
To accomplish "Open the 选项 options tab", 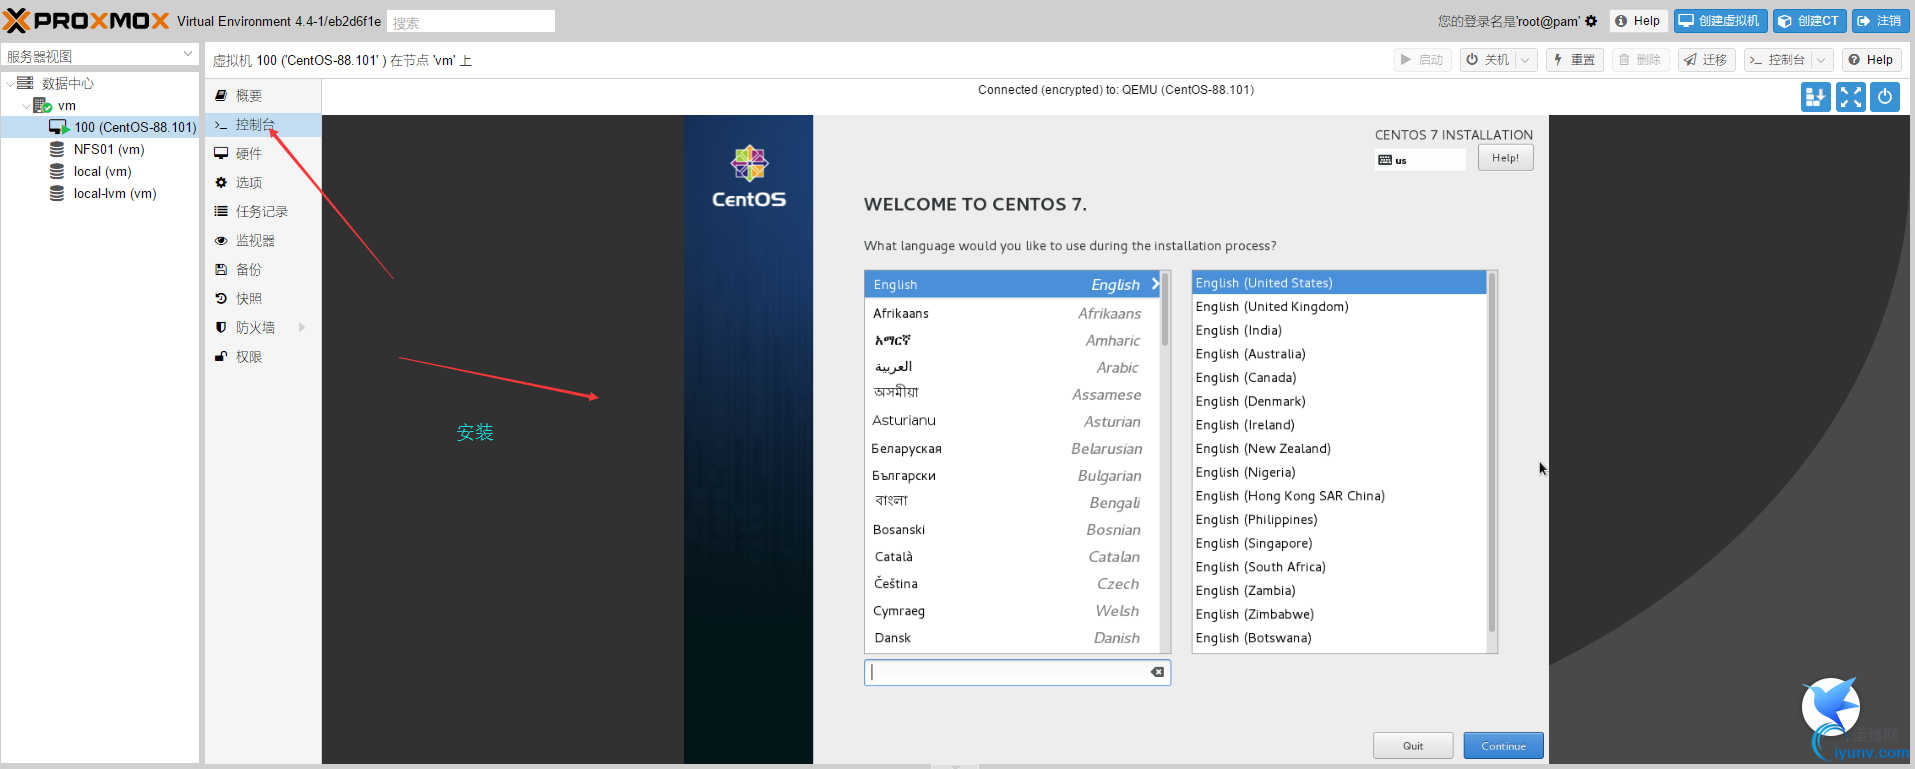I will [x=263, y=182].
